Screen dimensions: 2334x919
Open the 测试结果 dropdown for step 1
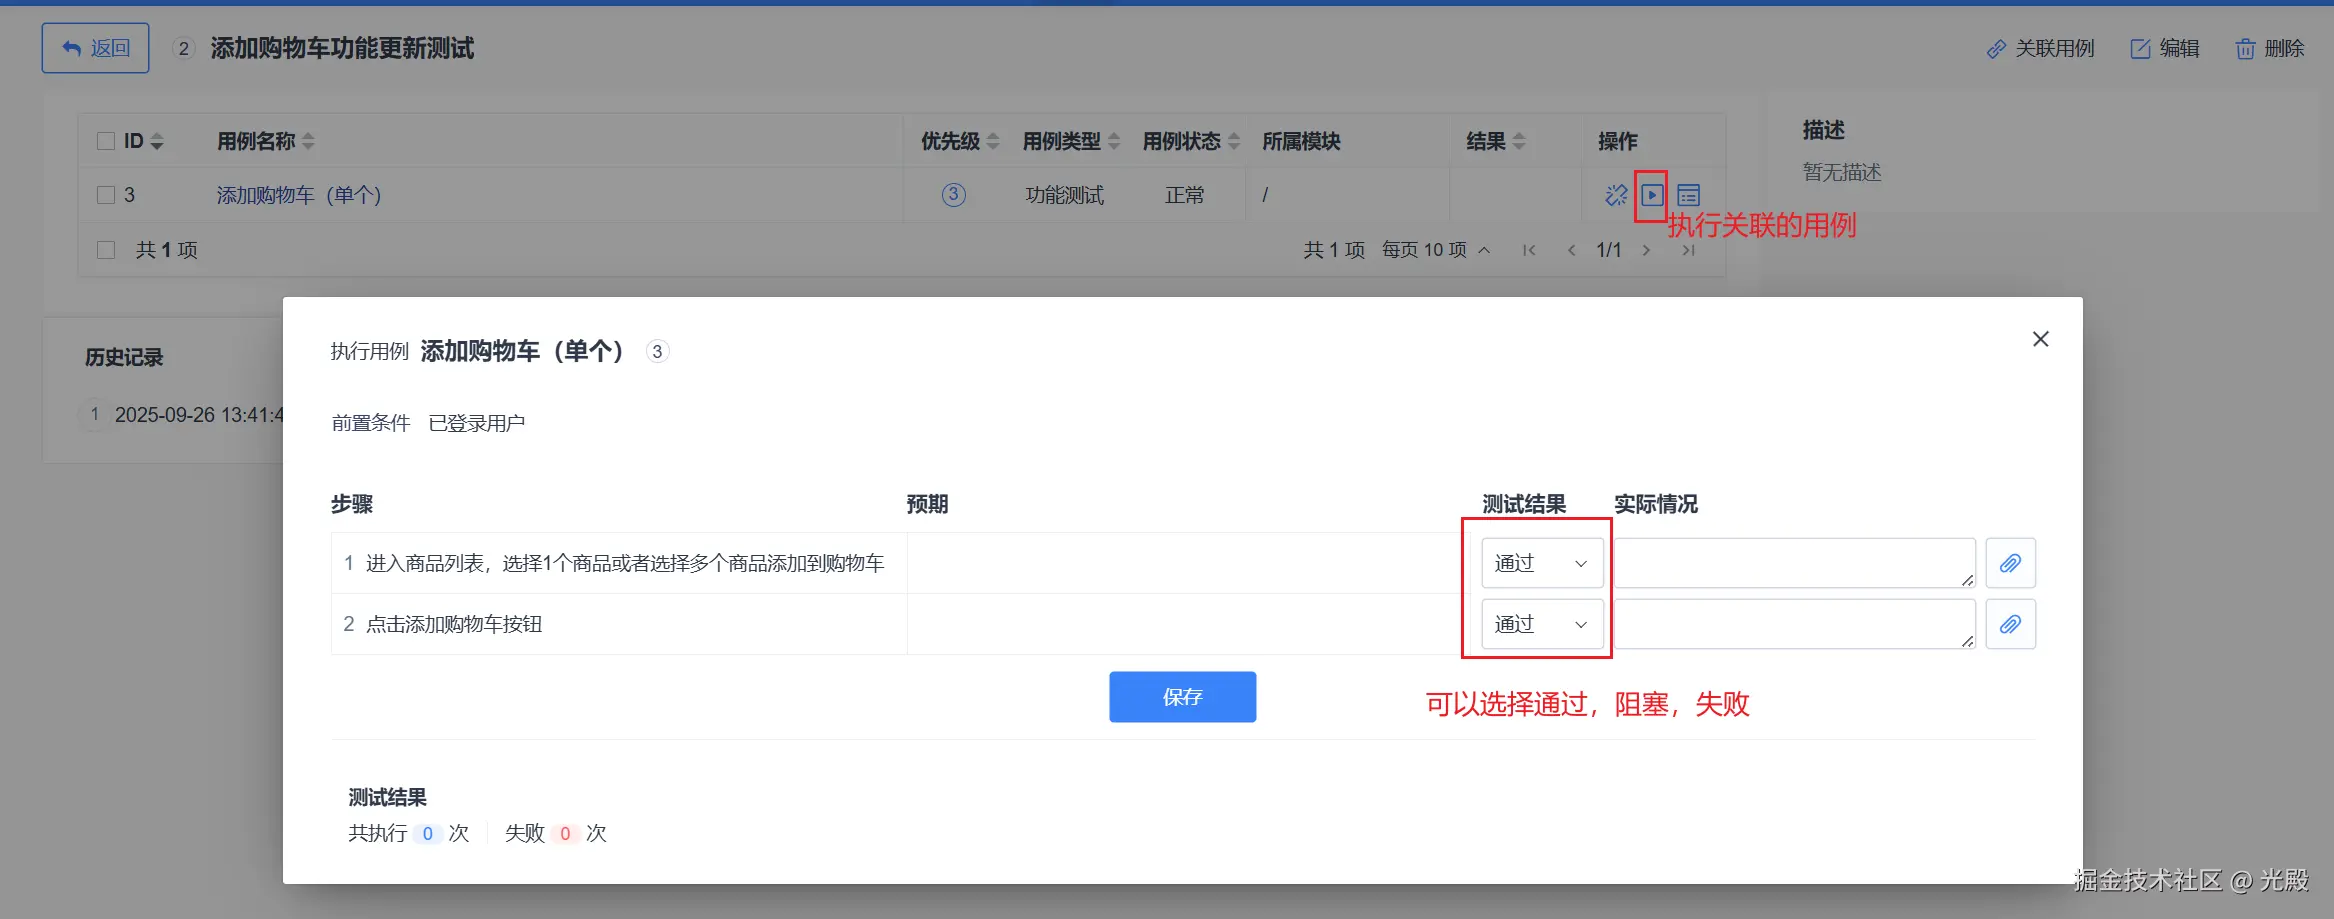[1542, 563]
